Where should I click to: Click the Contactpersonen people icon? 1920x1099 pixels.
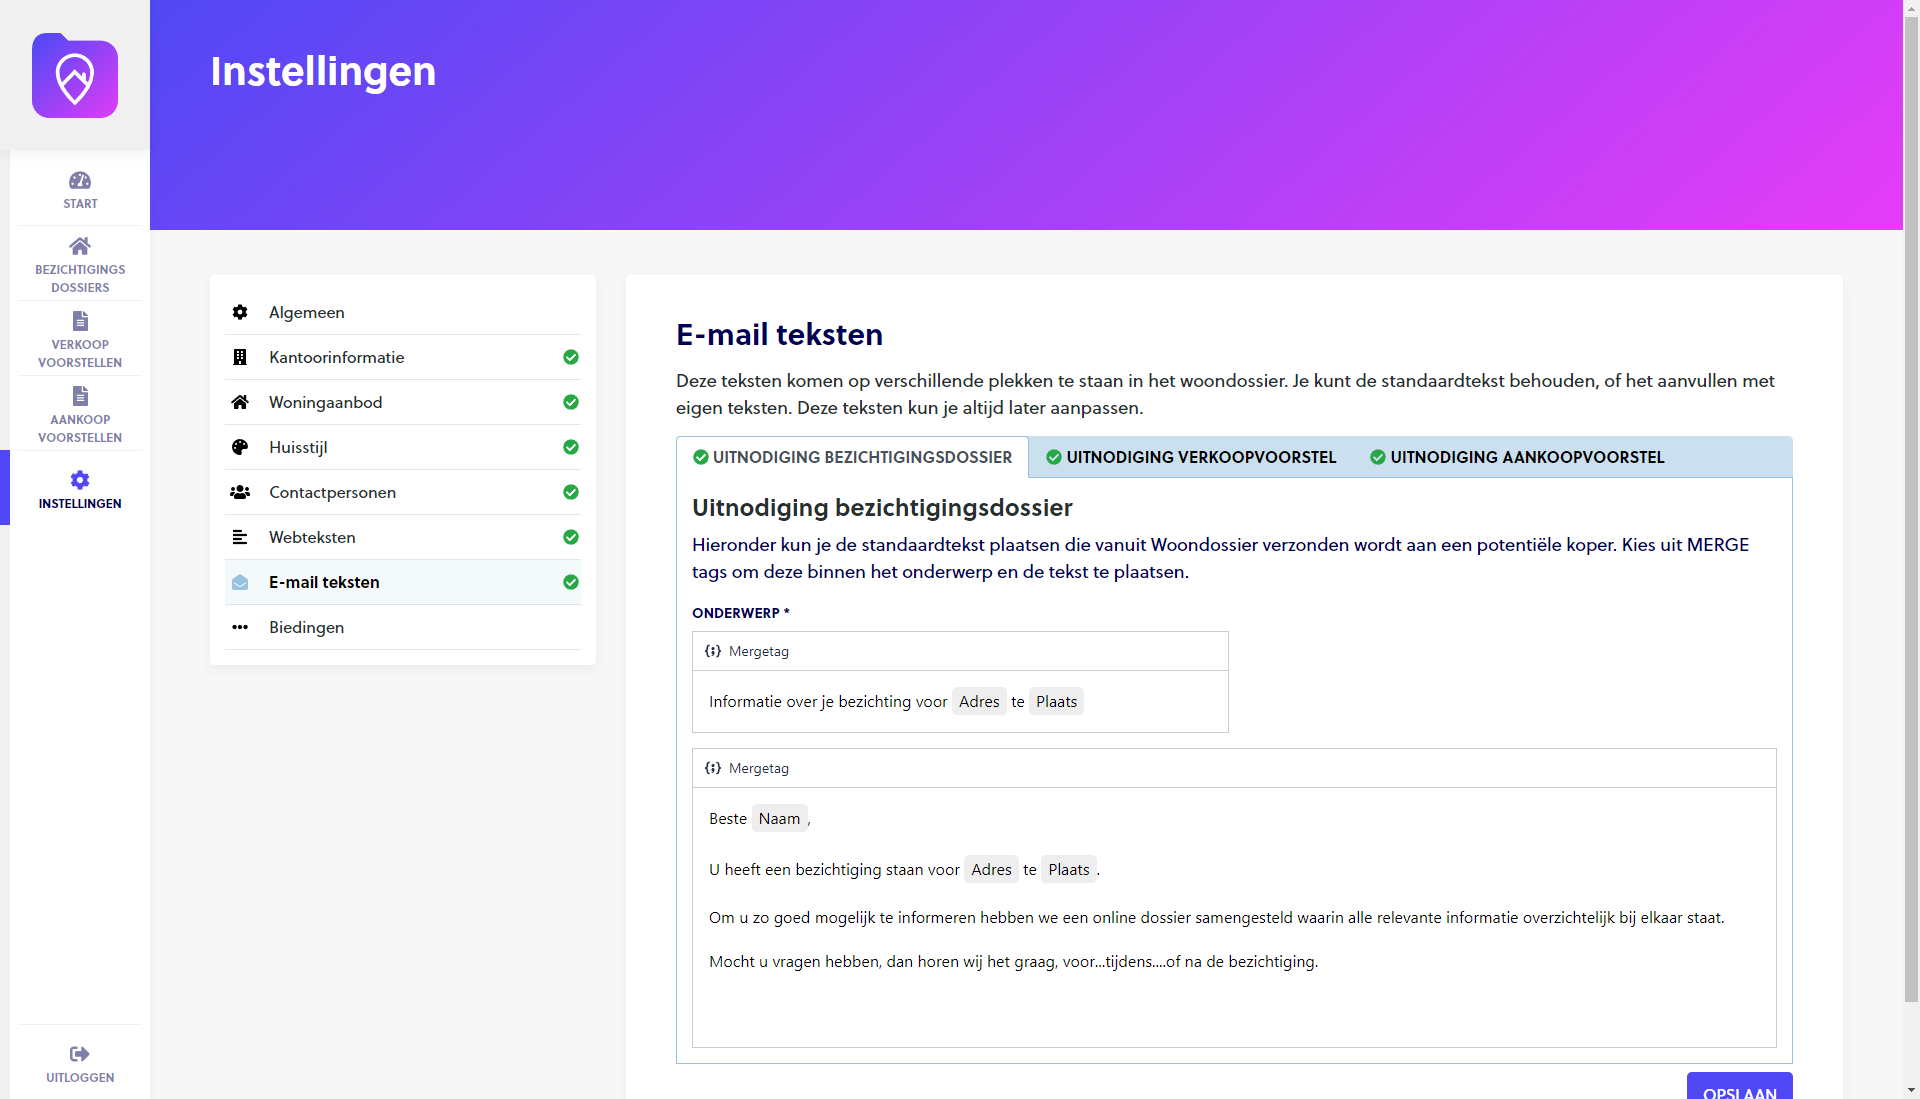[x=240, y=492]
